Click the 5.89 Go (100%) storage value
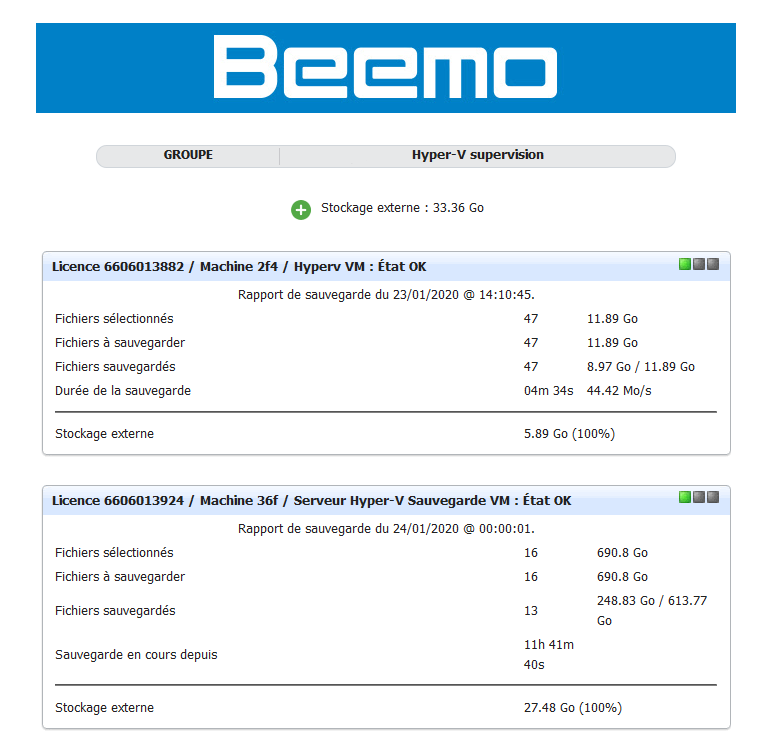Image resolution: width=774 pixels, height=754 pixels. click(x=569, y=434)
